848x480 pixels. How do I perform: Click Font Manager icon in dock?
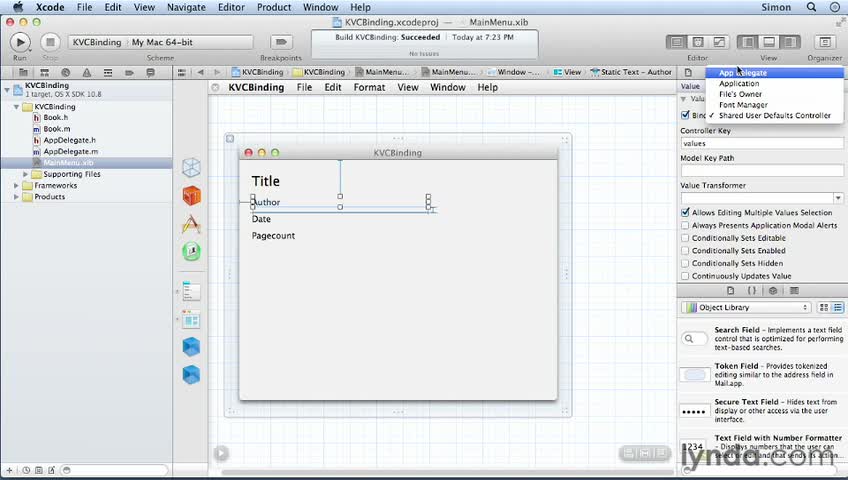pyautogui.click(x=191, y=251)
